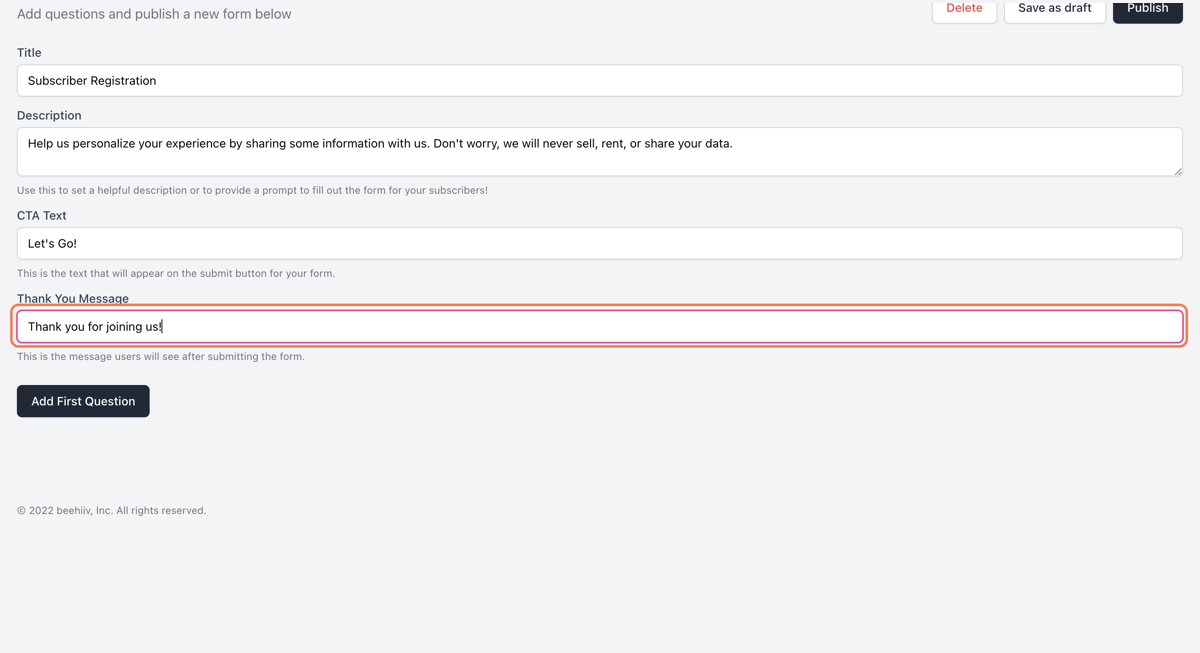Viewport: 1200px width, 653px height.
Task: Click helper text about submitting the form
Action: click(x=161, y=356)
